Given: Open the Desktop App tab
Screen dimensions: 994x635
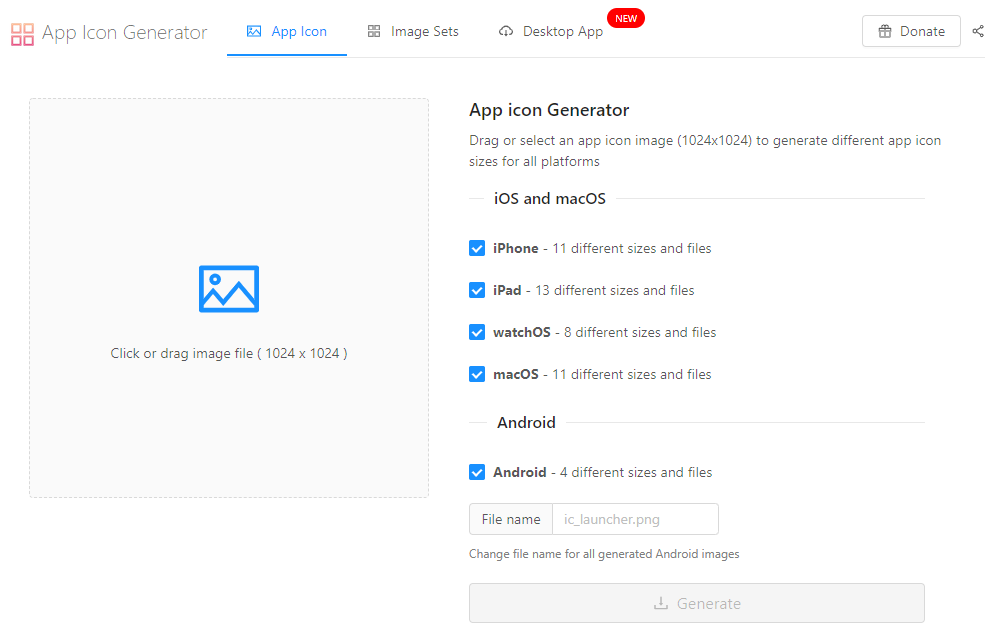Looking at the screenshot, I should pos(551,31).
